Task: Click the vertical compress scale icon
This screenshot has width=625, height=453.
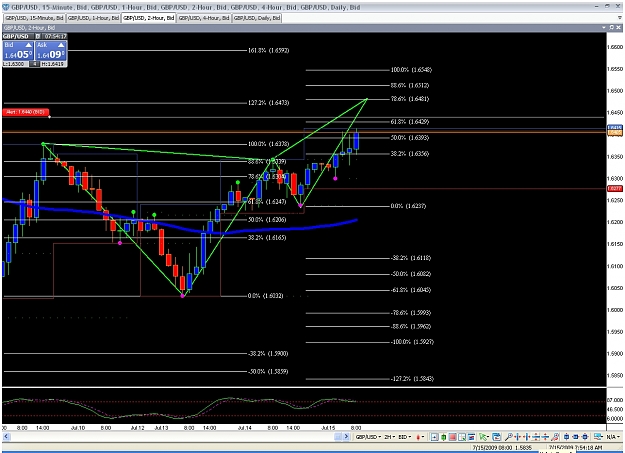Action: (x=536, y=437)
